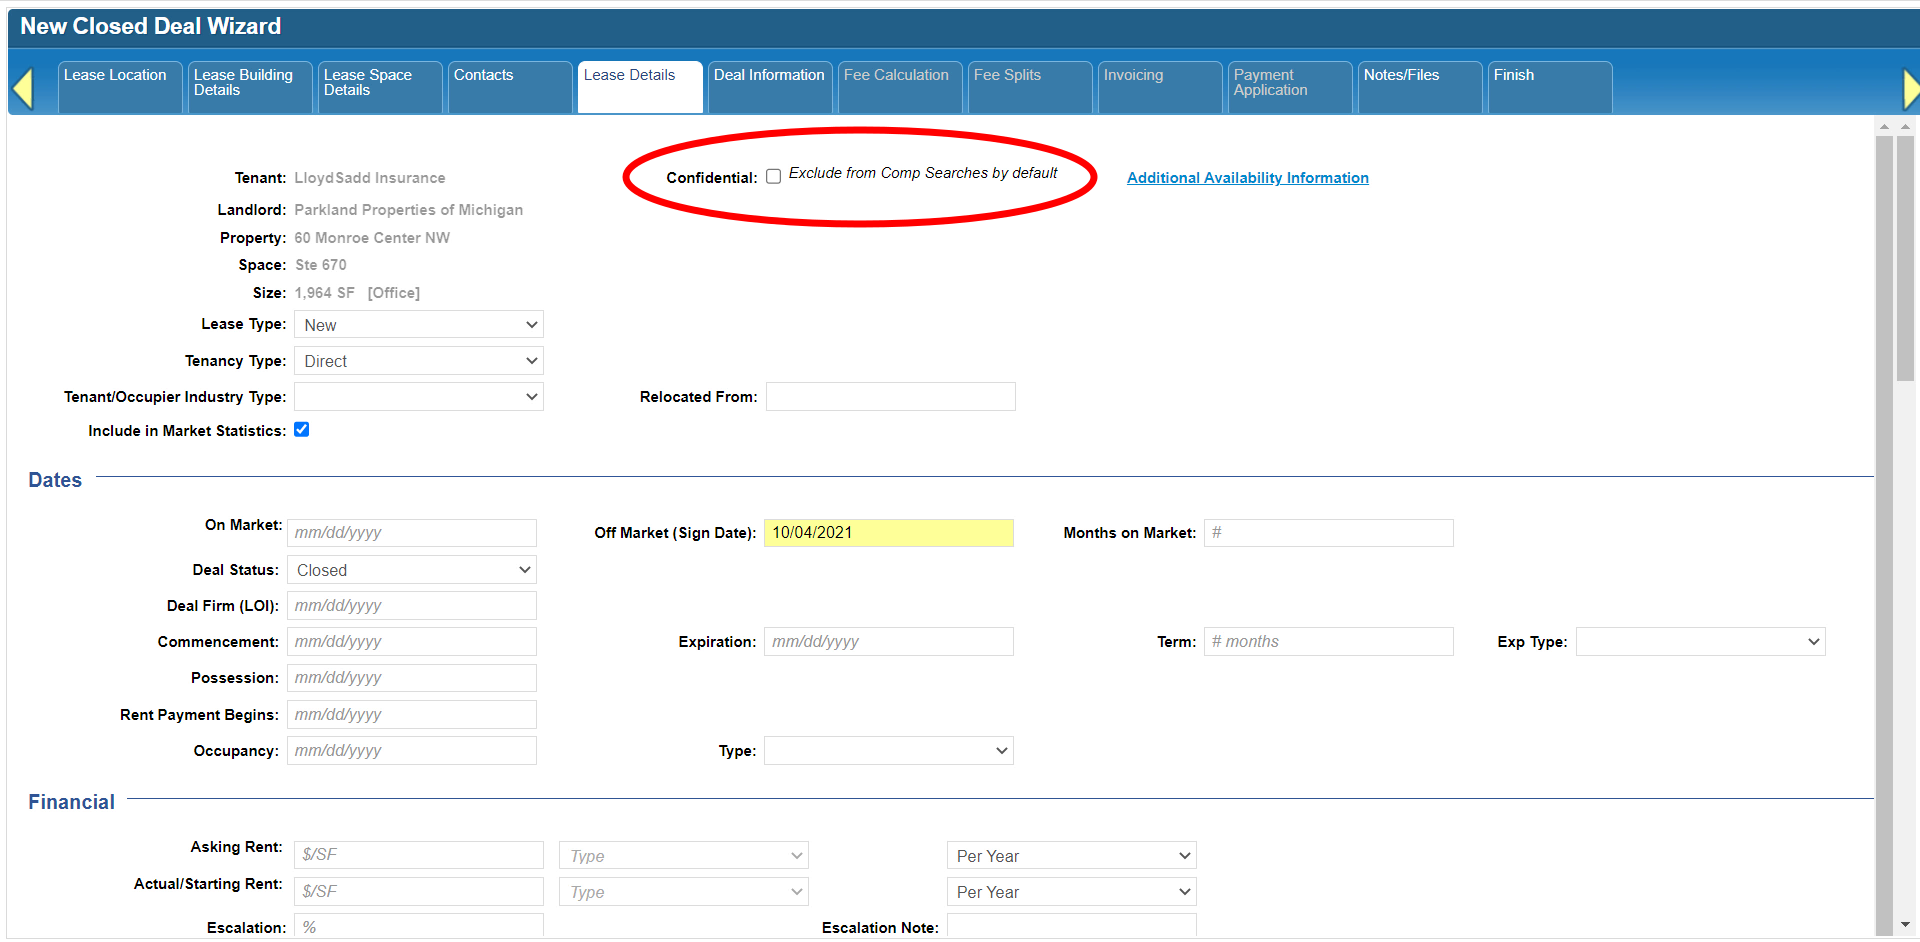
Task: Focus the Relocated From text field
Action: 890,397
